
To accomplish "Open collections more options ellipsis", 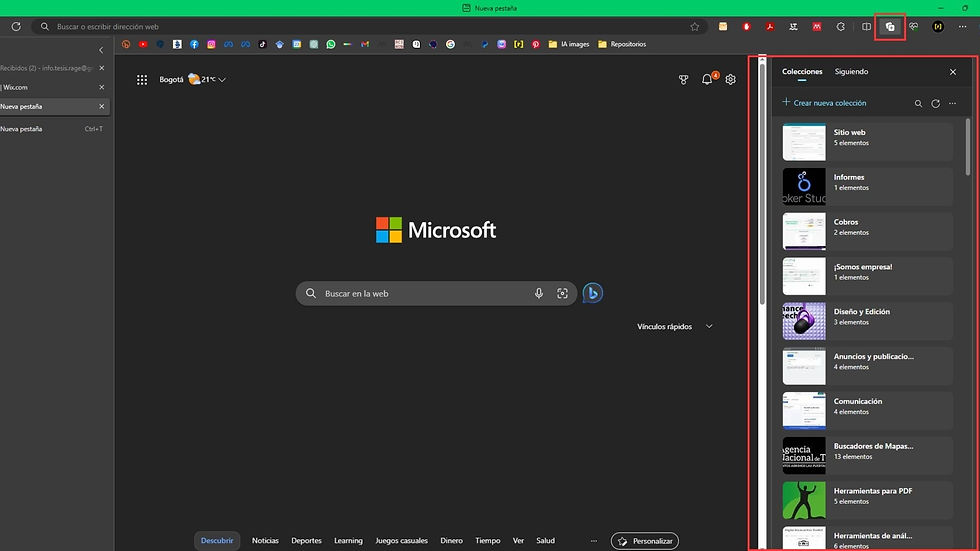I will [x=952, y=104].
